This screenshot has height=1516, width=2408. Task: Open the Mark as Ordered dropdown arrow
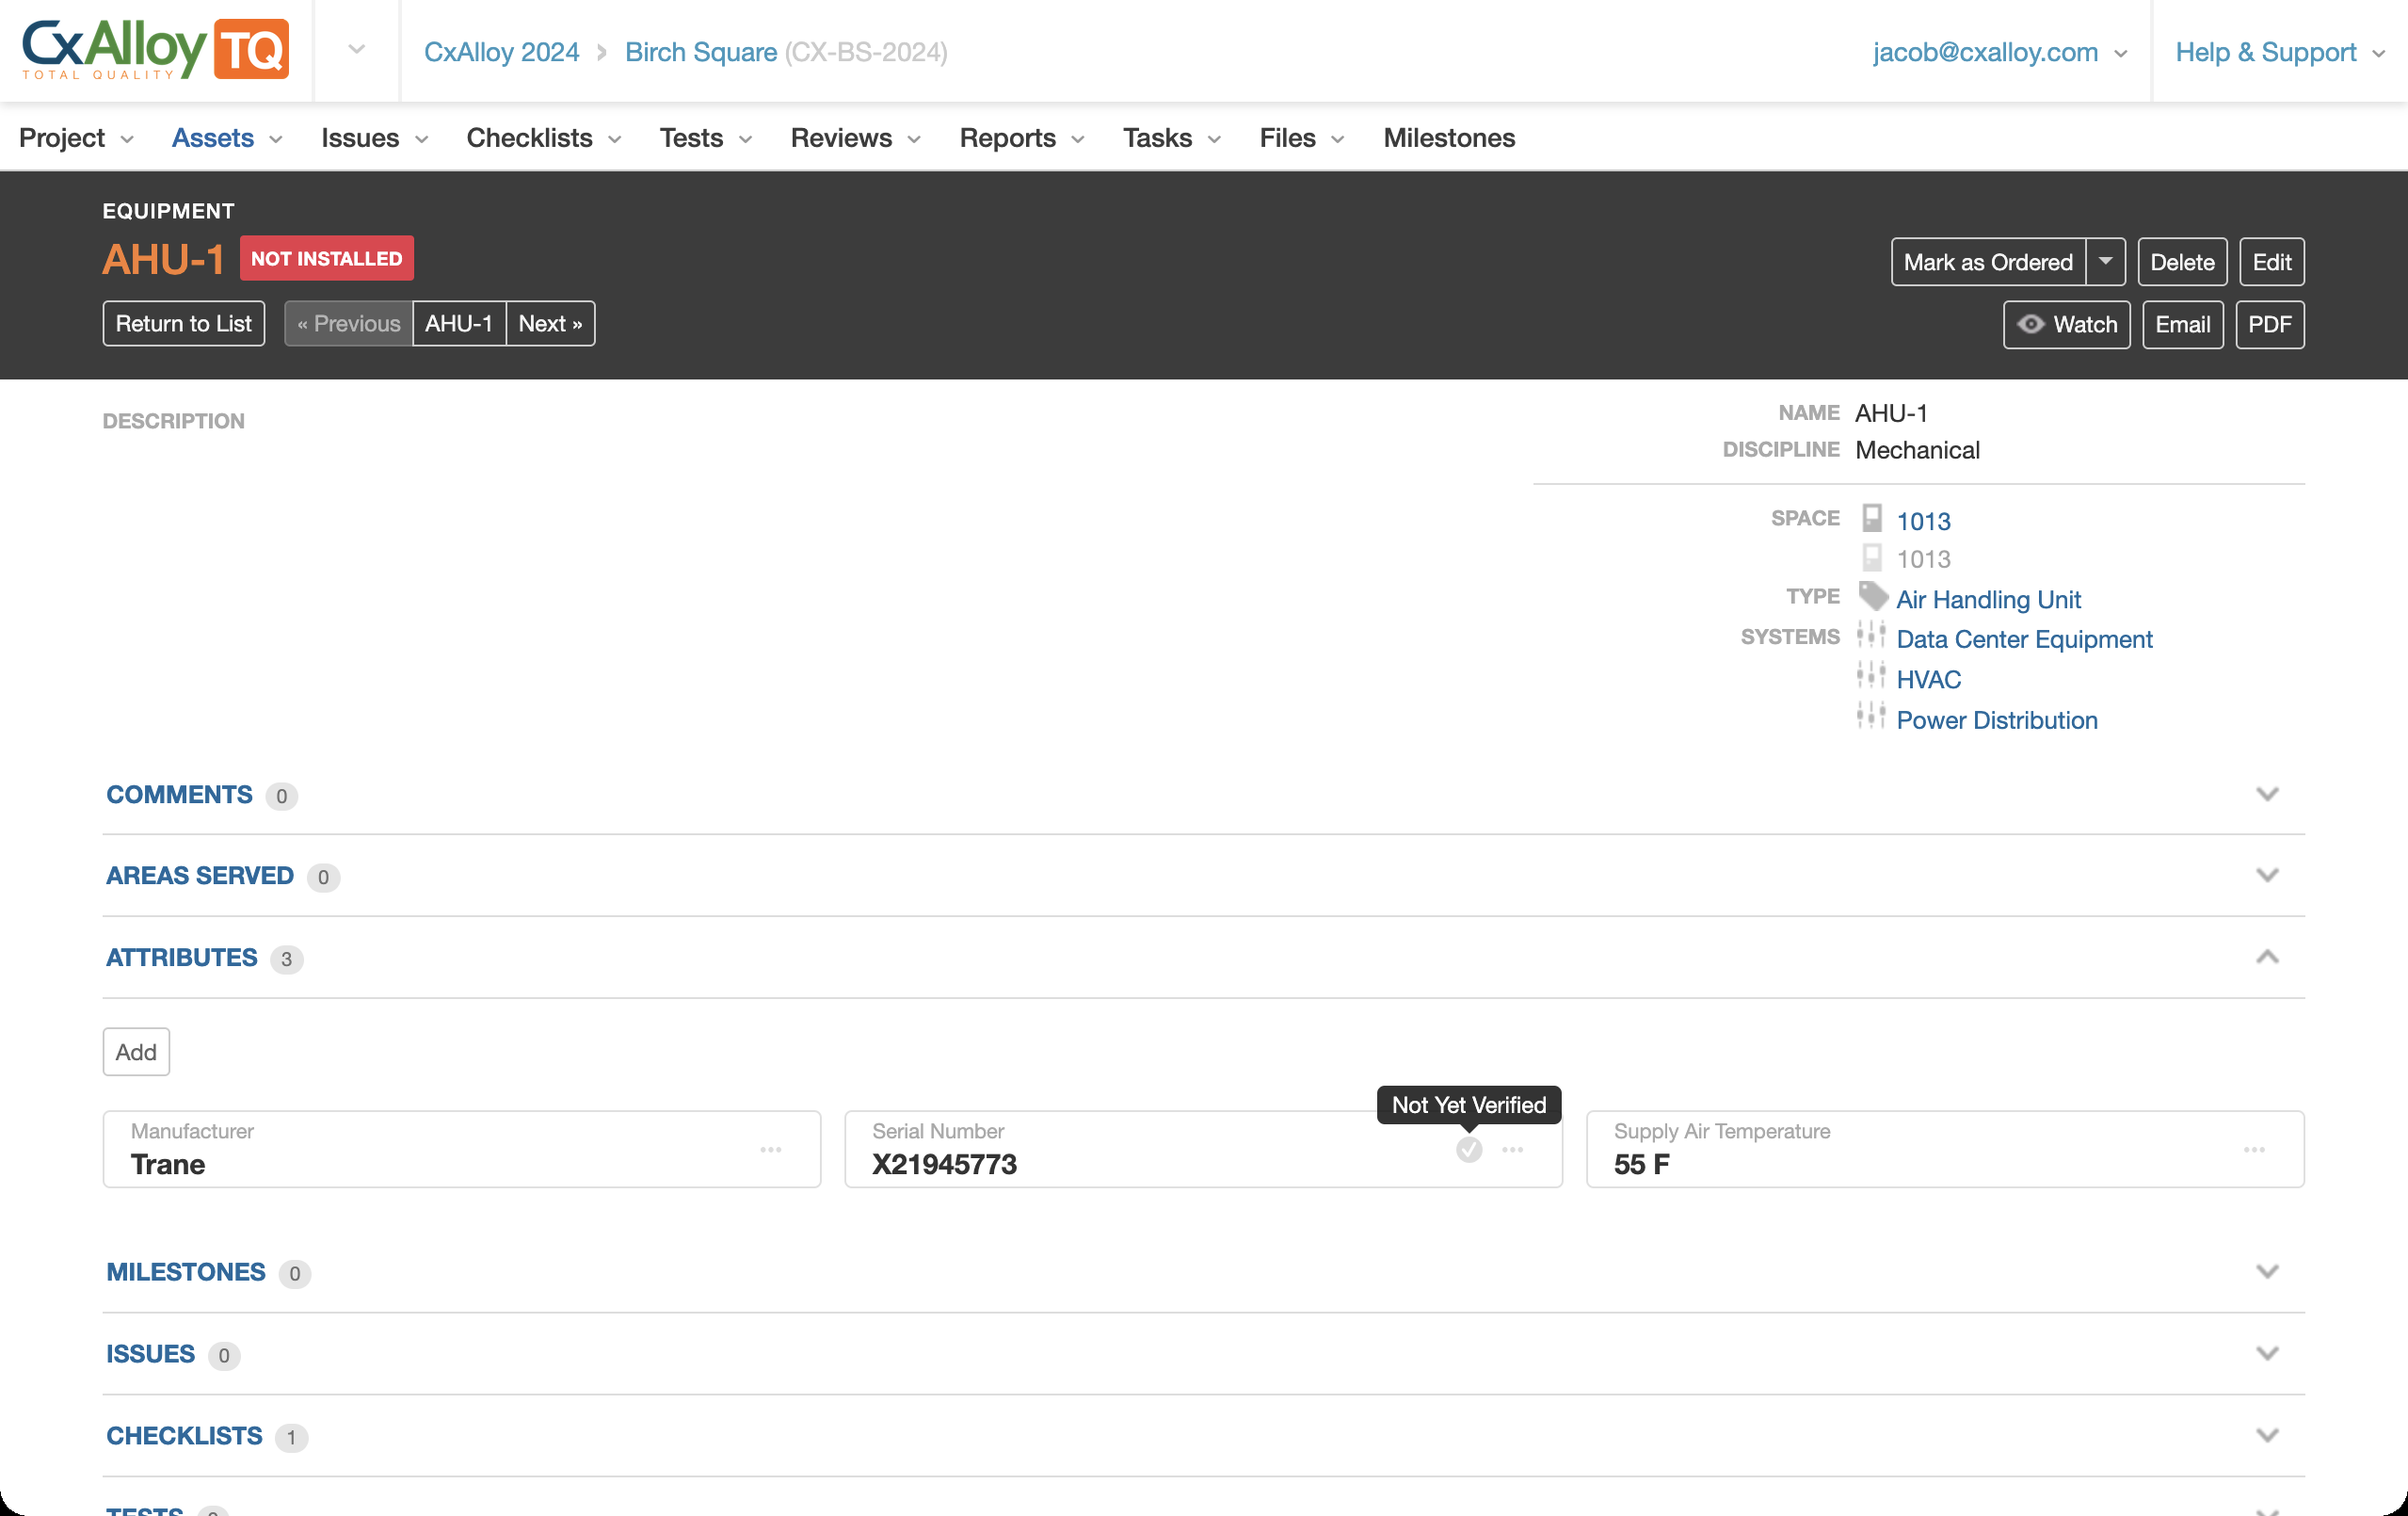tap(2106, 261)
